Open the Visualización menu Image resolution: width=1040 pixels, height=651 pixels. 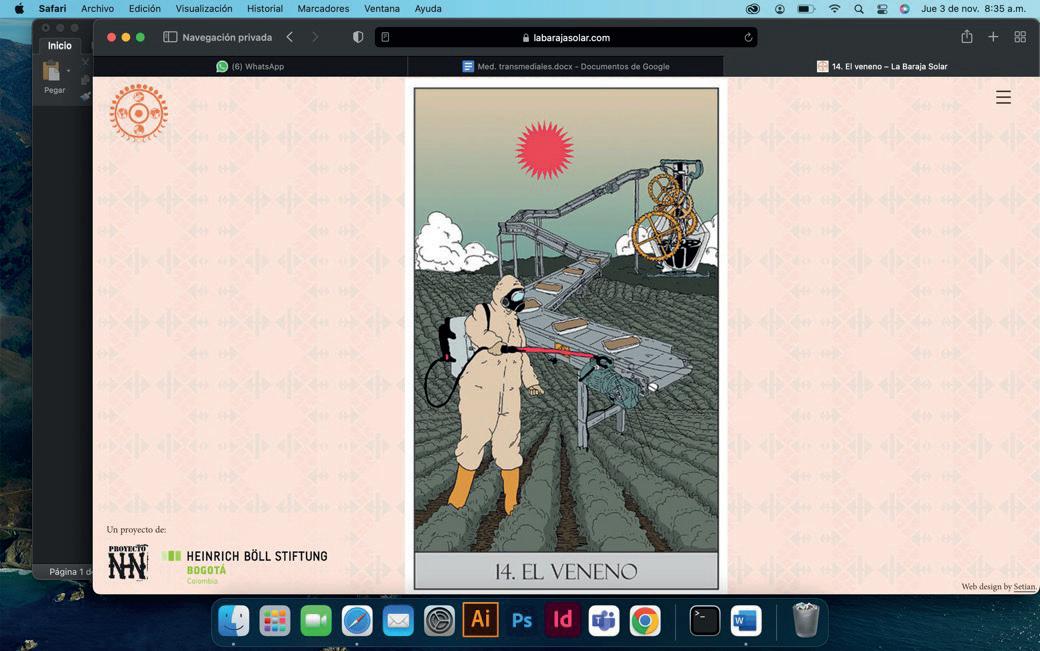tap(204, 9)
